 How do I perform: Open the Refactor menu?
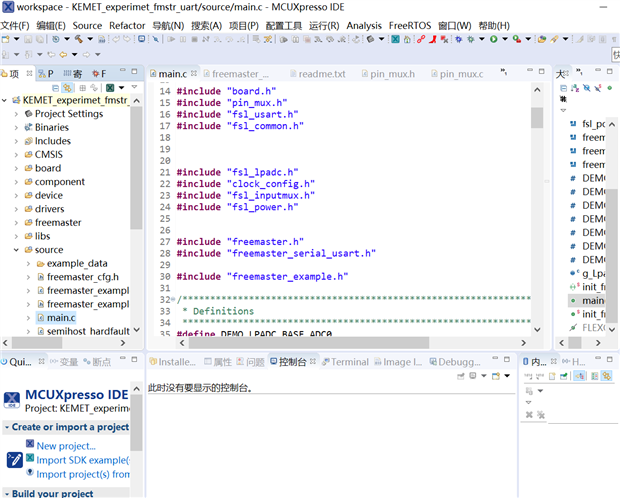tap(127, 26)
